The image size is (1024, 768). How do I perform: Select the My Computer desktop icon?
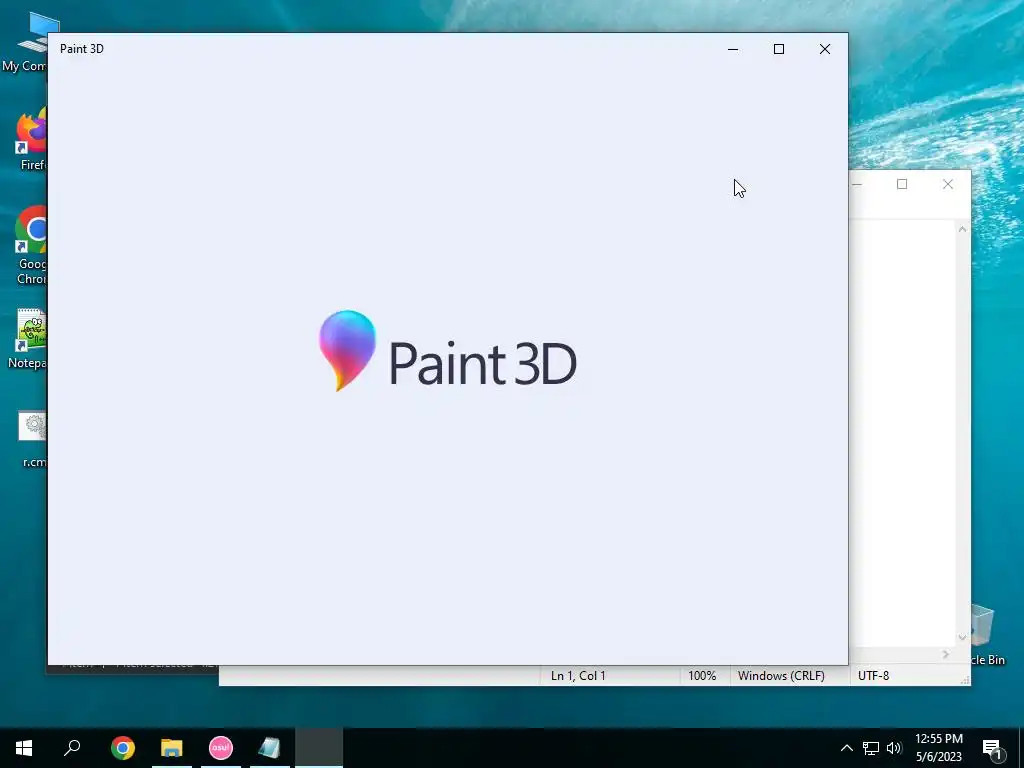[26, 41]
